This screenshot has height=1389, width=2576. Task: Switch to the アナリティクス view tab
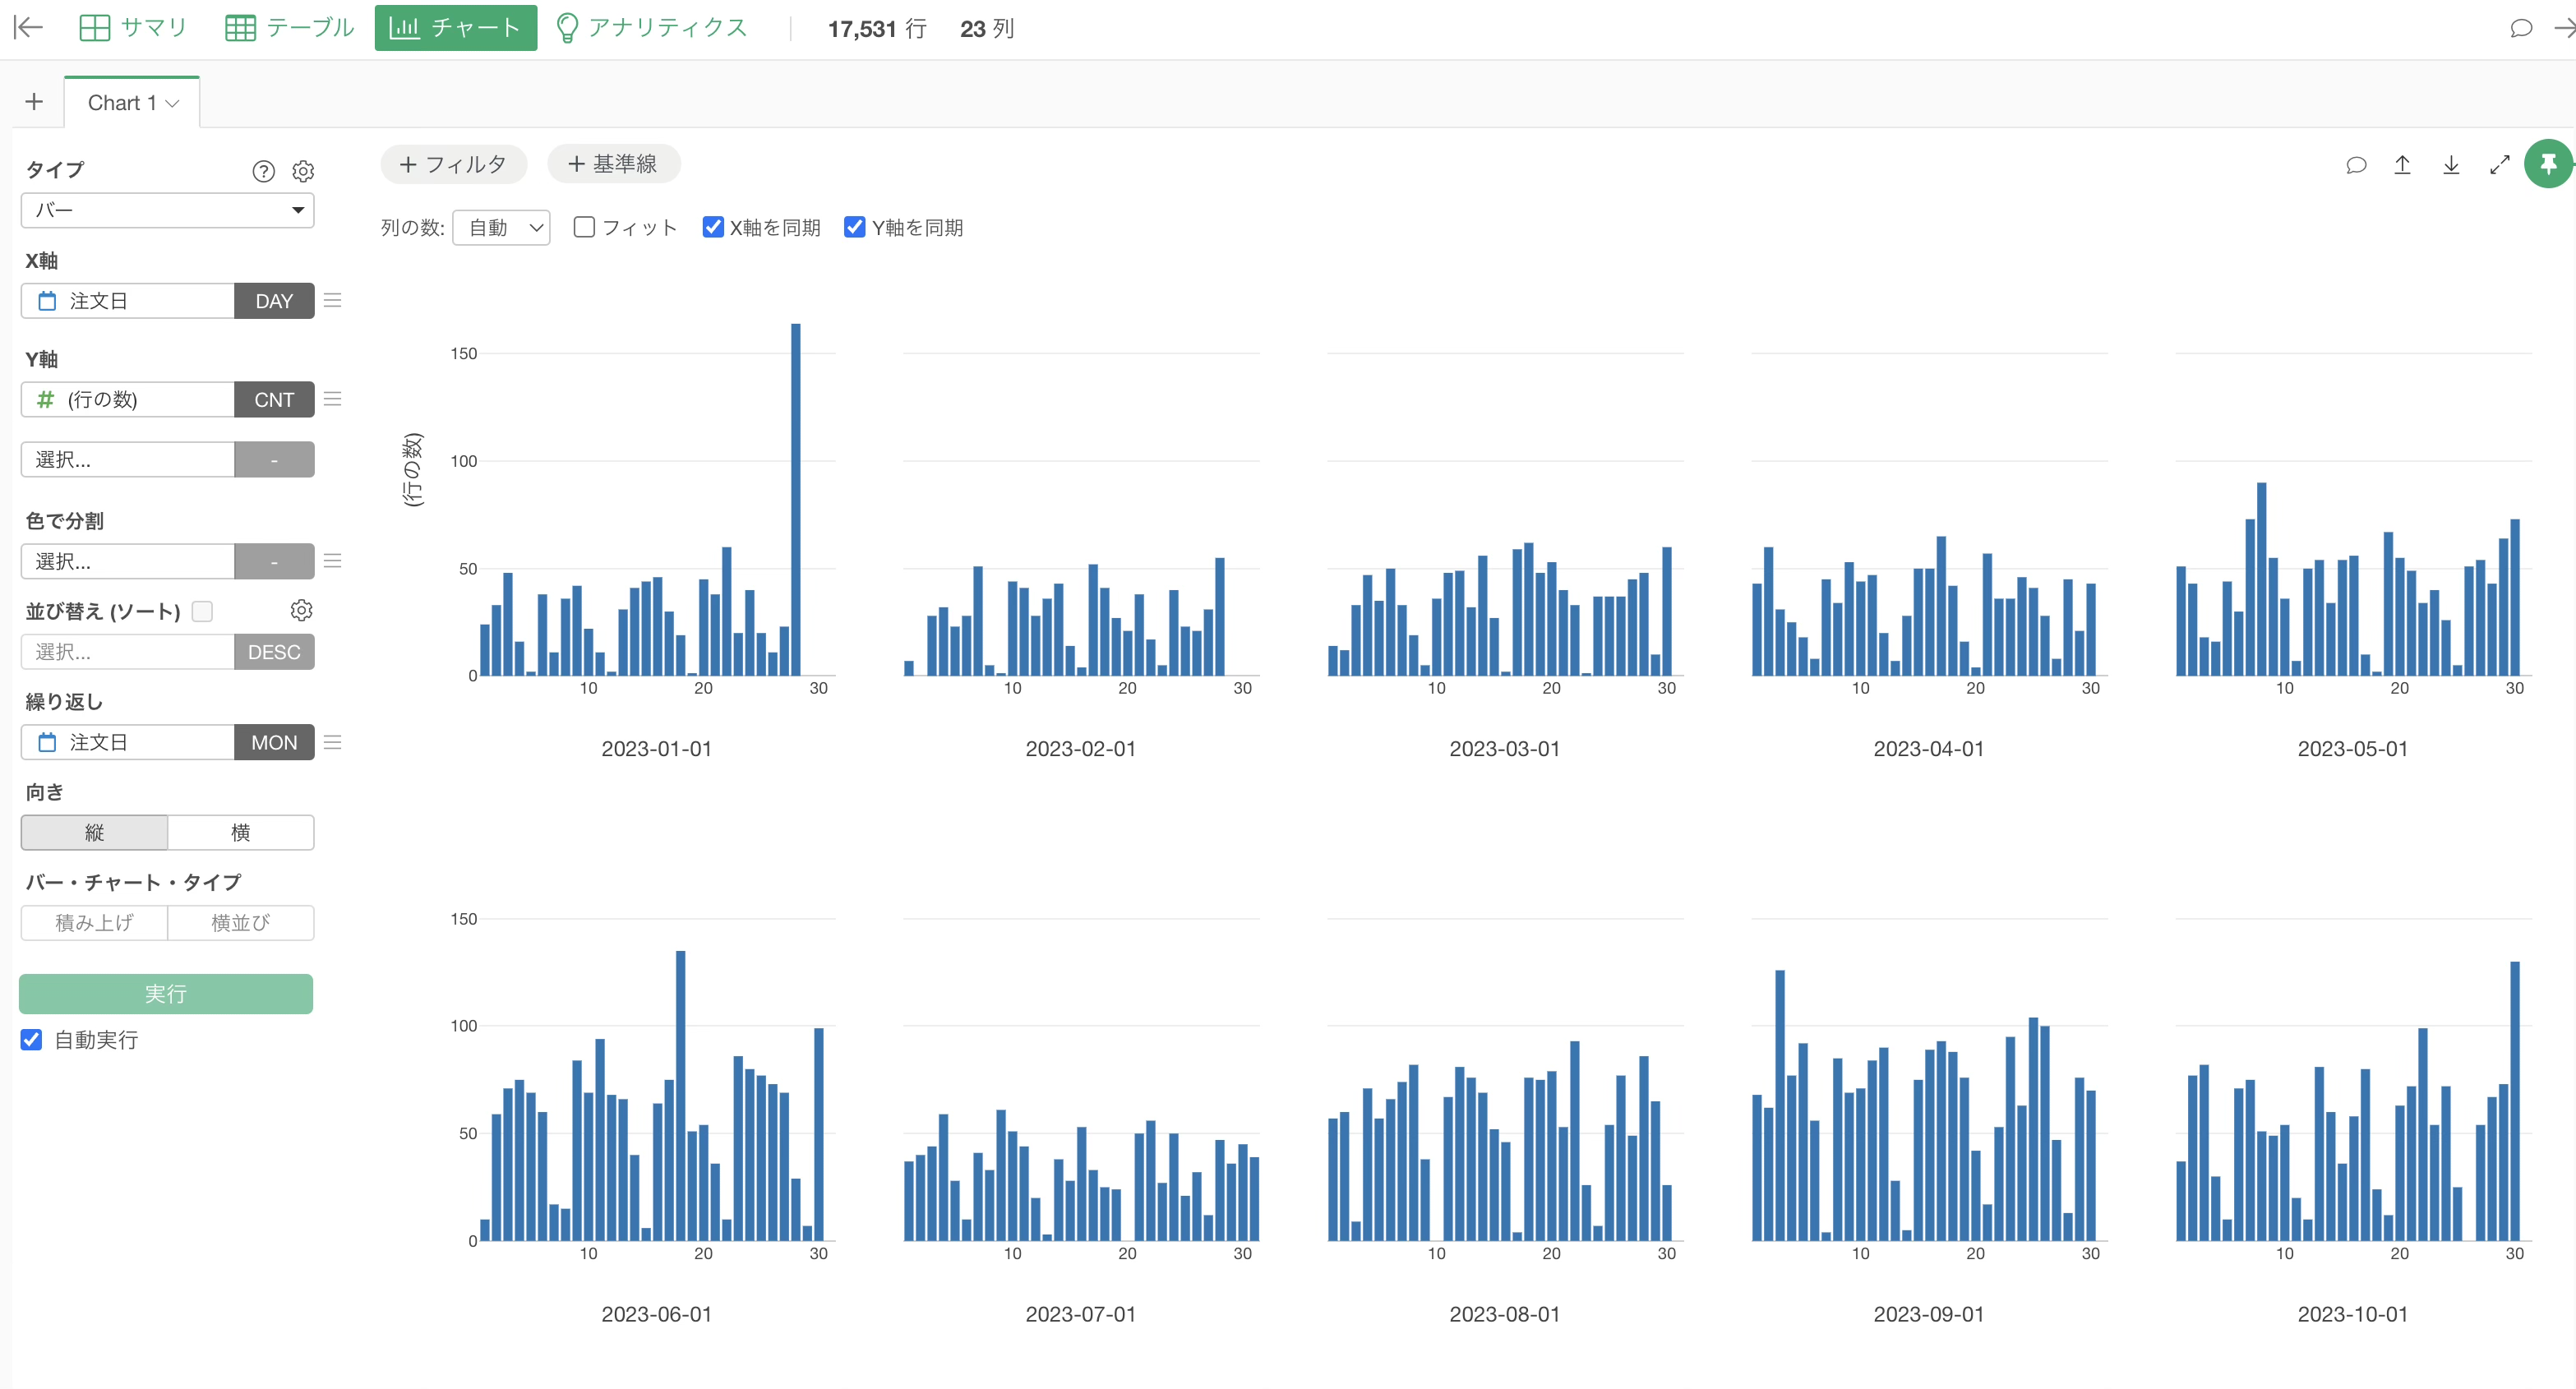coord(651,27)
